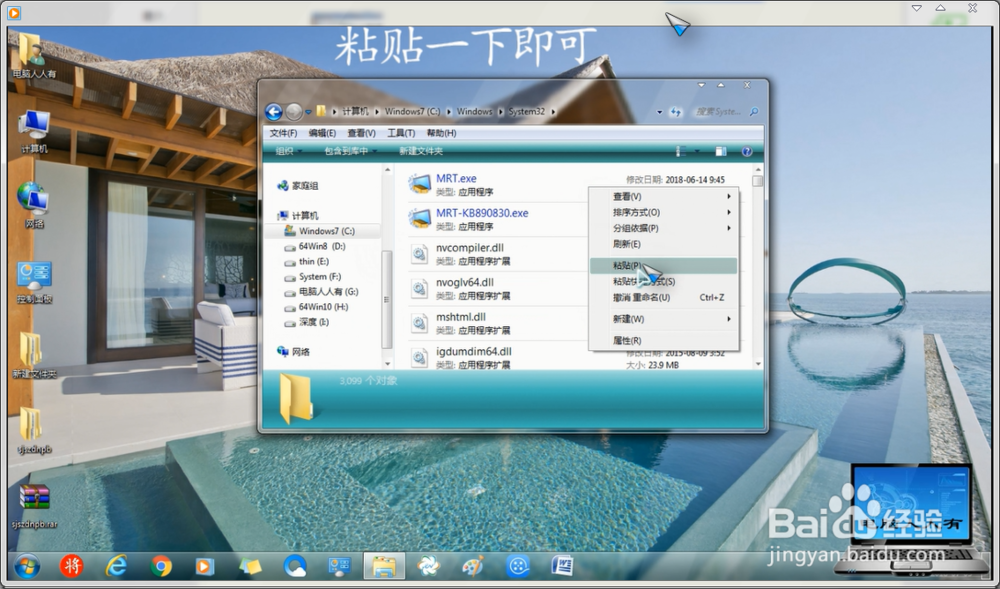Image resolution: width=1000 pixels, height=589 pixels.
Task: Click the Windows7 (C:) breadcrumb segment
Action: coord(412,112)
